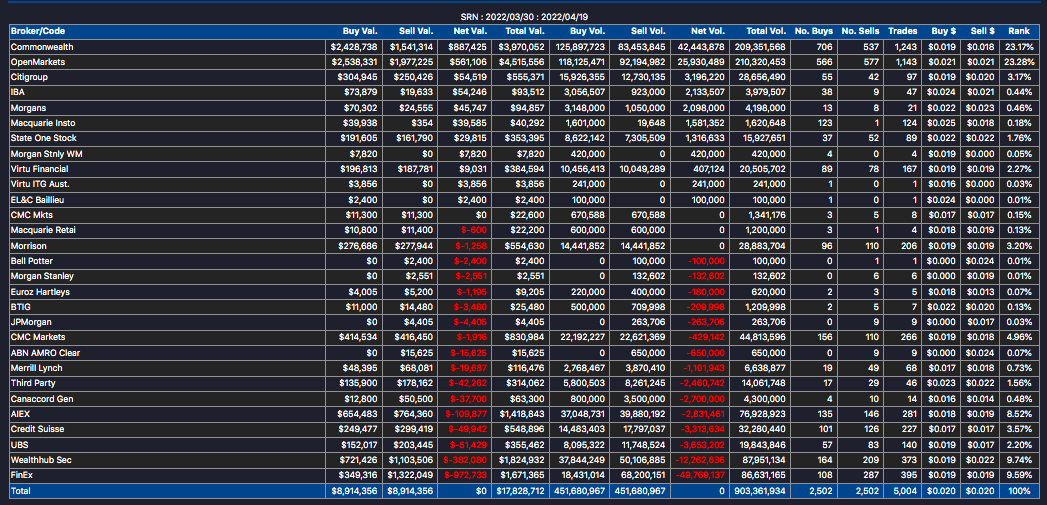Viewport: 1047px width, 505px height.
Task: Click OpenMarkets' Sell Val. $1,977,225
Action: pyautogui.click(x=411, y=62)
